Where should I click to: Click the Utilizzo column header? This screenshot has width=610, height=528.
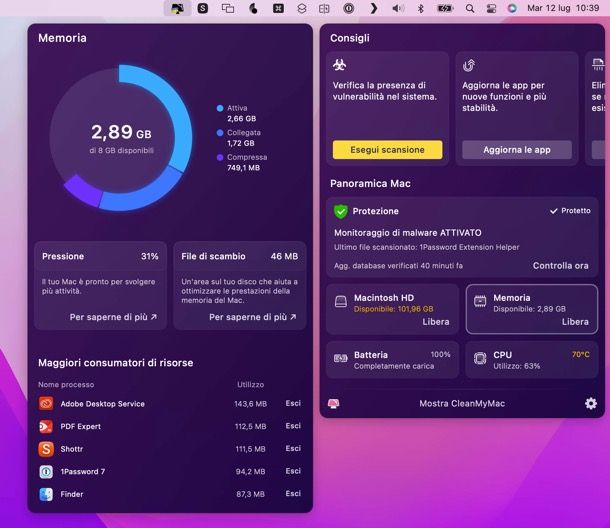(251, 384)
